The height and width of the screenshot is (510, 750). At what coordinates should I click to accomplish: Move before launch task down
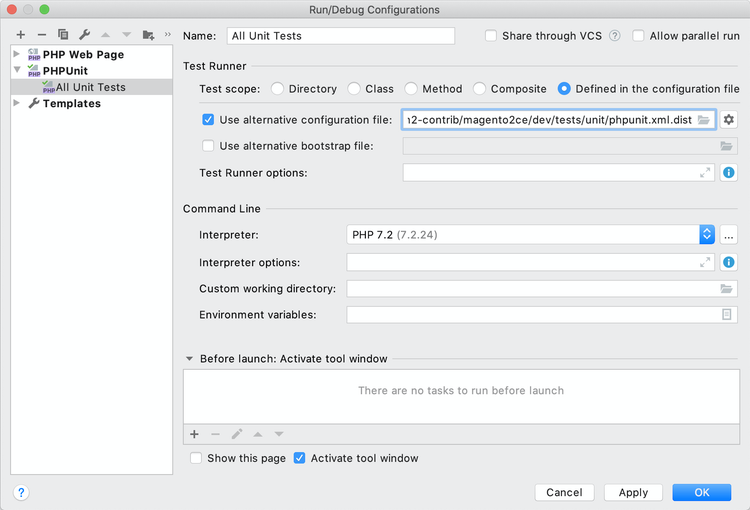(x=279, y=434)
